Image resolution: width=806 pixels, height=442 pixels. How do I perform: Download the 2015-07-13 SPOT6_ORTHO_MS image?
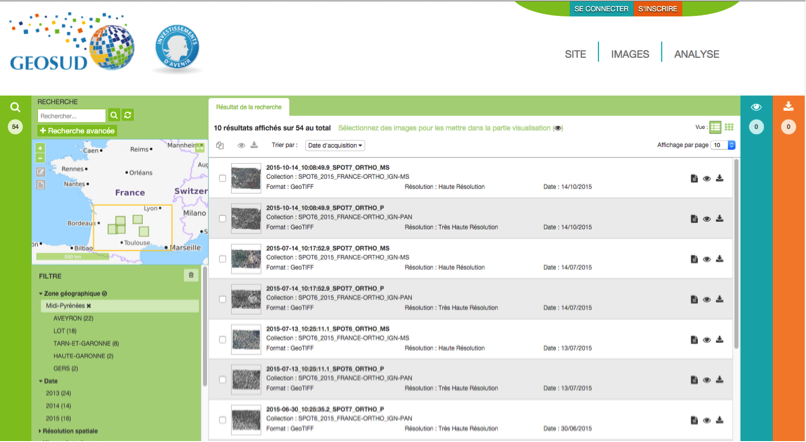pos(720,339)
